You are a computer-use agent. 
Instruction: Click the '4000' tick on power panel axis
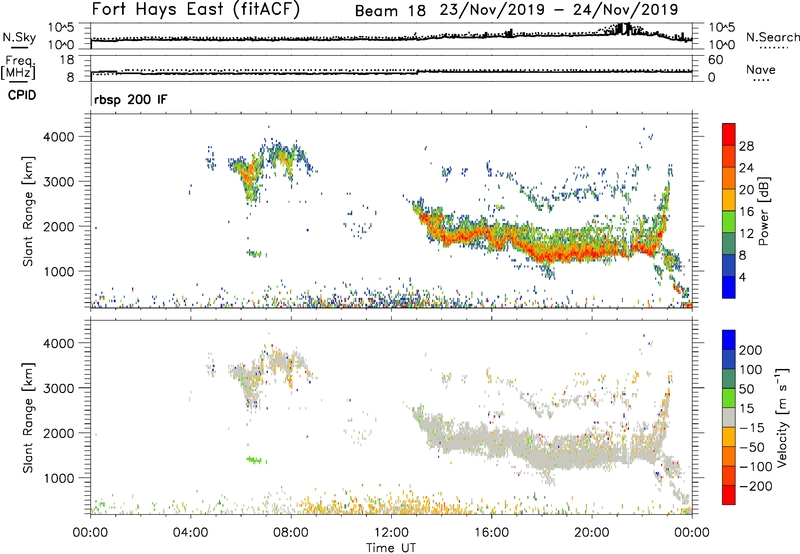59,137
